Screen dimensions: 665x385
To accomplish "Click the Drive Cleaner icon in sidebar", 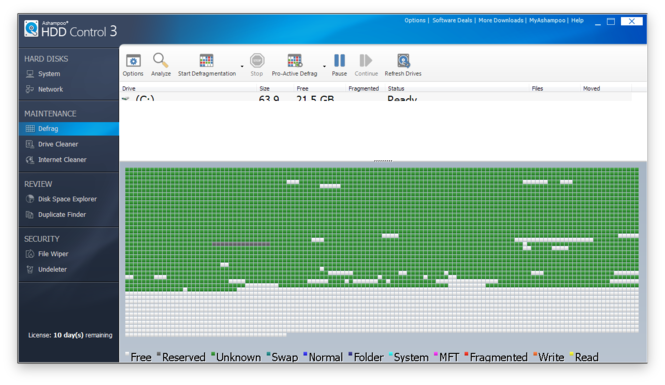I will (x=30, y=144).
